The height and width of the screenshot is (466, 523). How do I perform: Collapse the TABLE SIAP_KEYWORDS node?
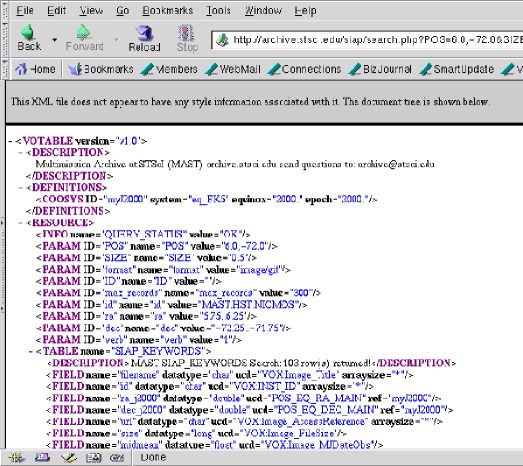(x=31, y=351)
